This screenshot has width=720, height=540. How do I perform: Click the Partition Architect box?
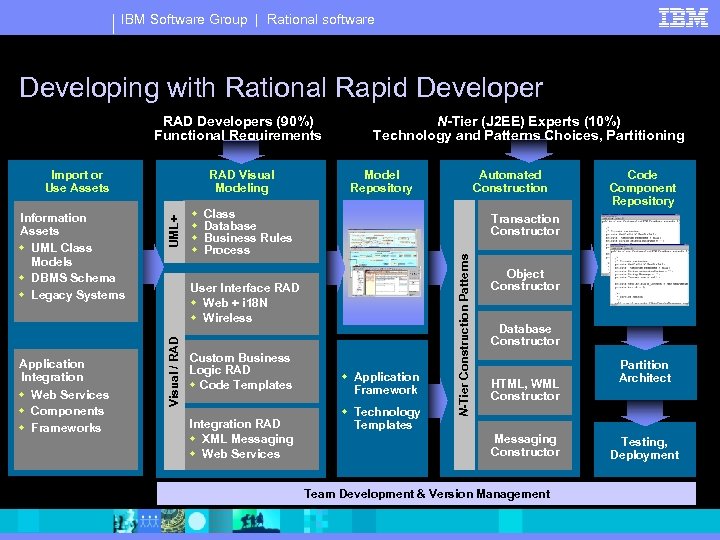tap(645, 372)
